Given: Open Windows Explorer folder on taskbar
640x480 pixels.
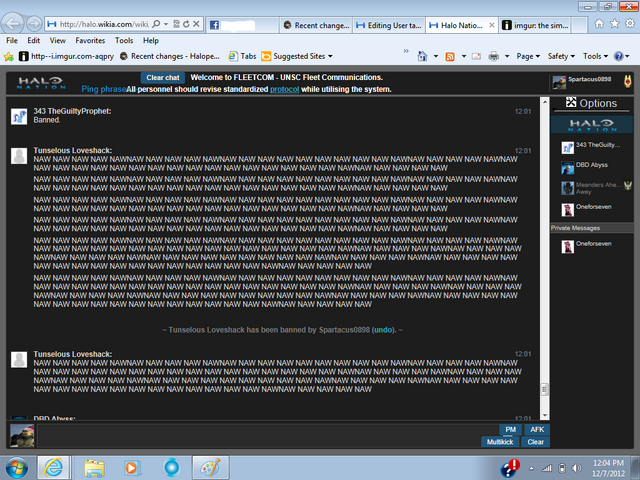Looking at the screenshot, I should [x=94, y=467].
